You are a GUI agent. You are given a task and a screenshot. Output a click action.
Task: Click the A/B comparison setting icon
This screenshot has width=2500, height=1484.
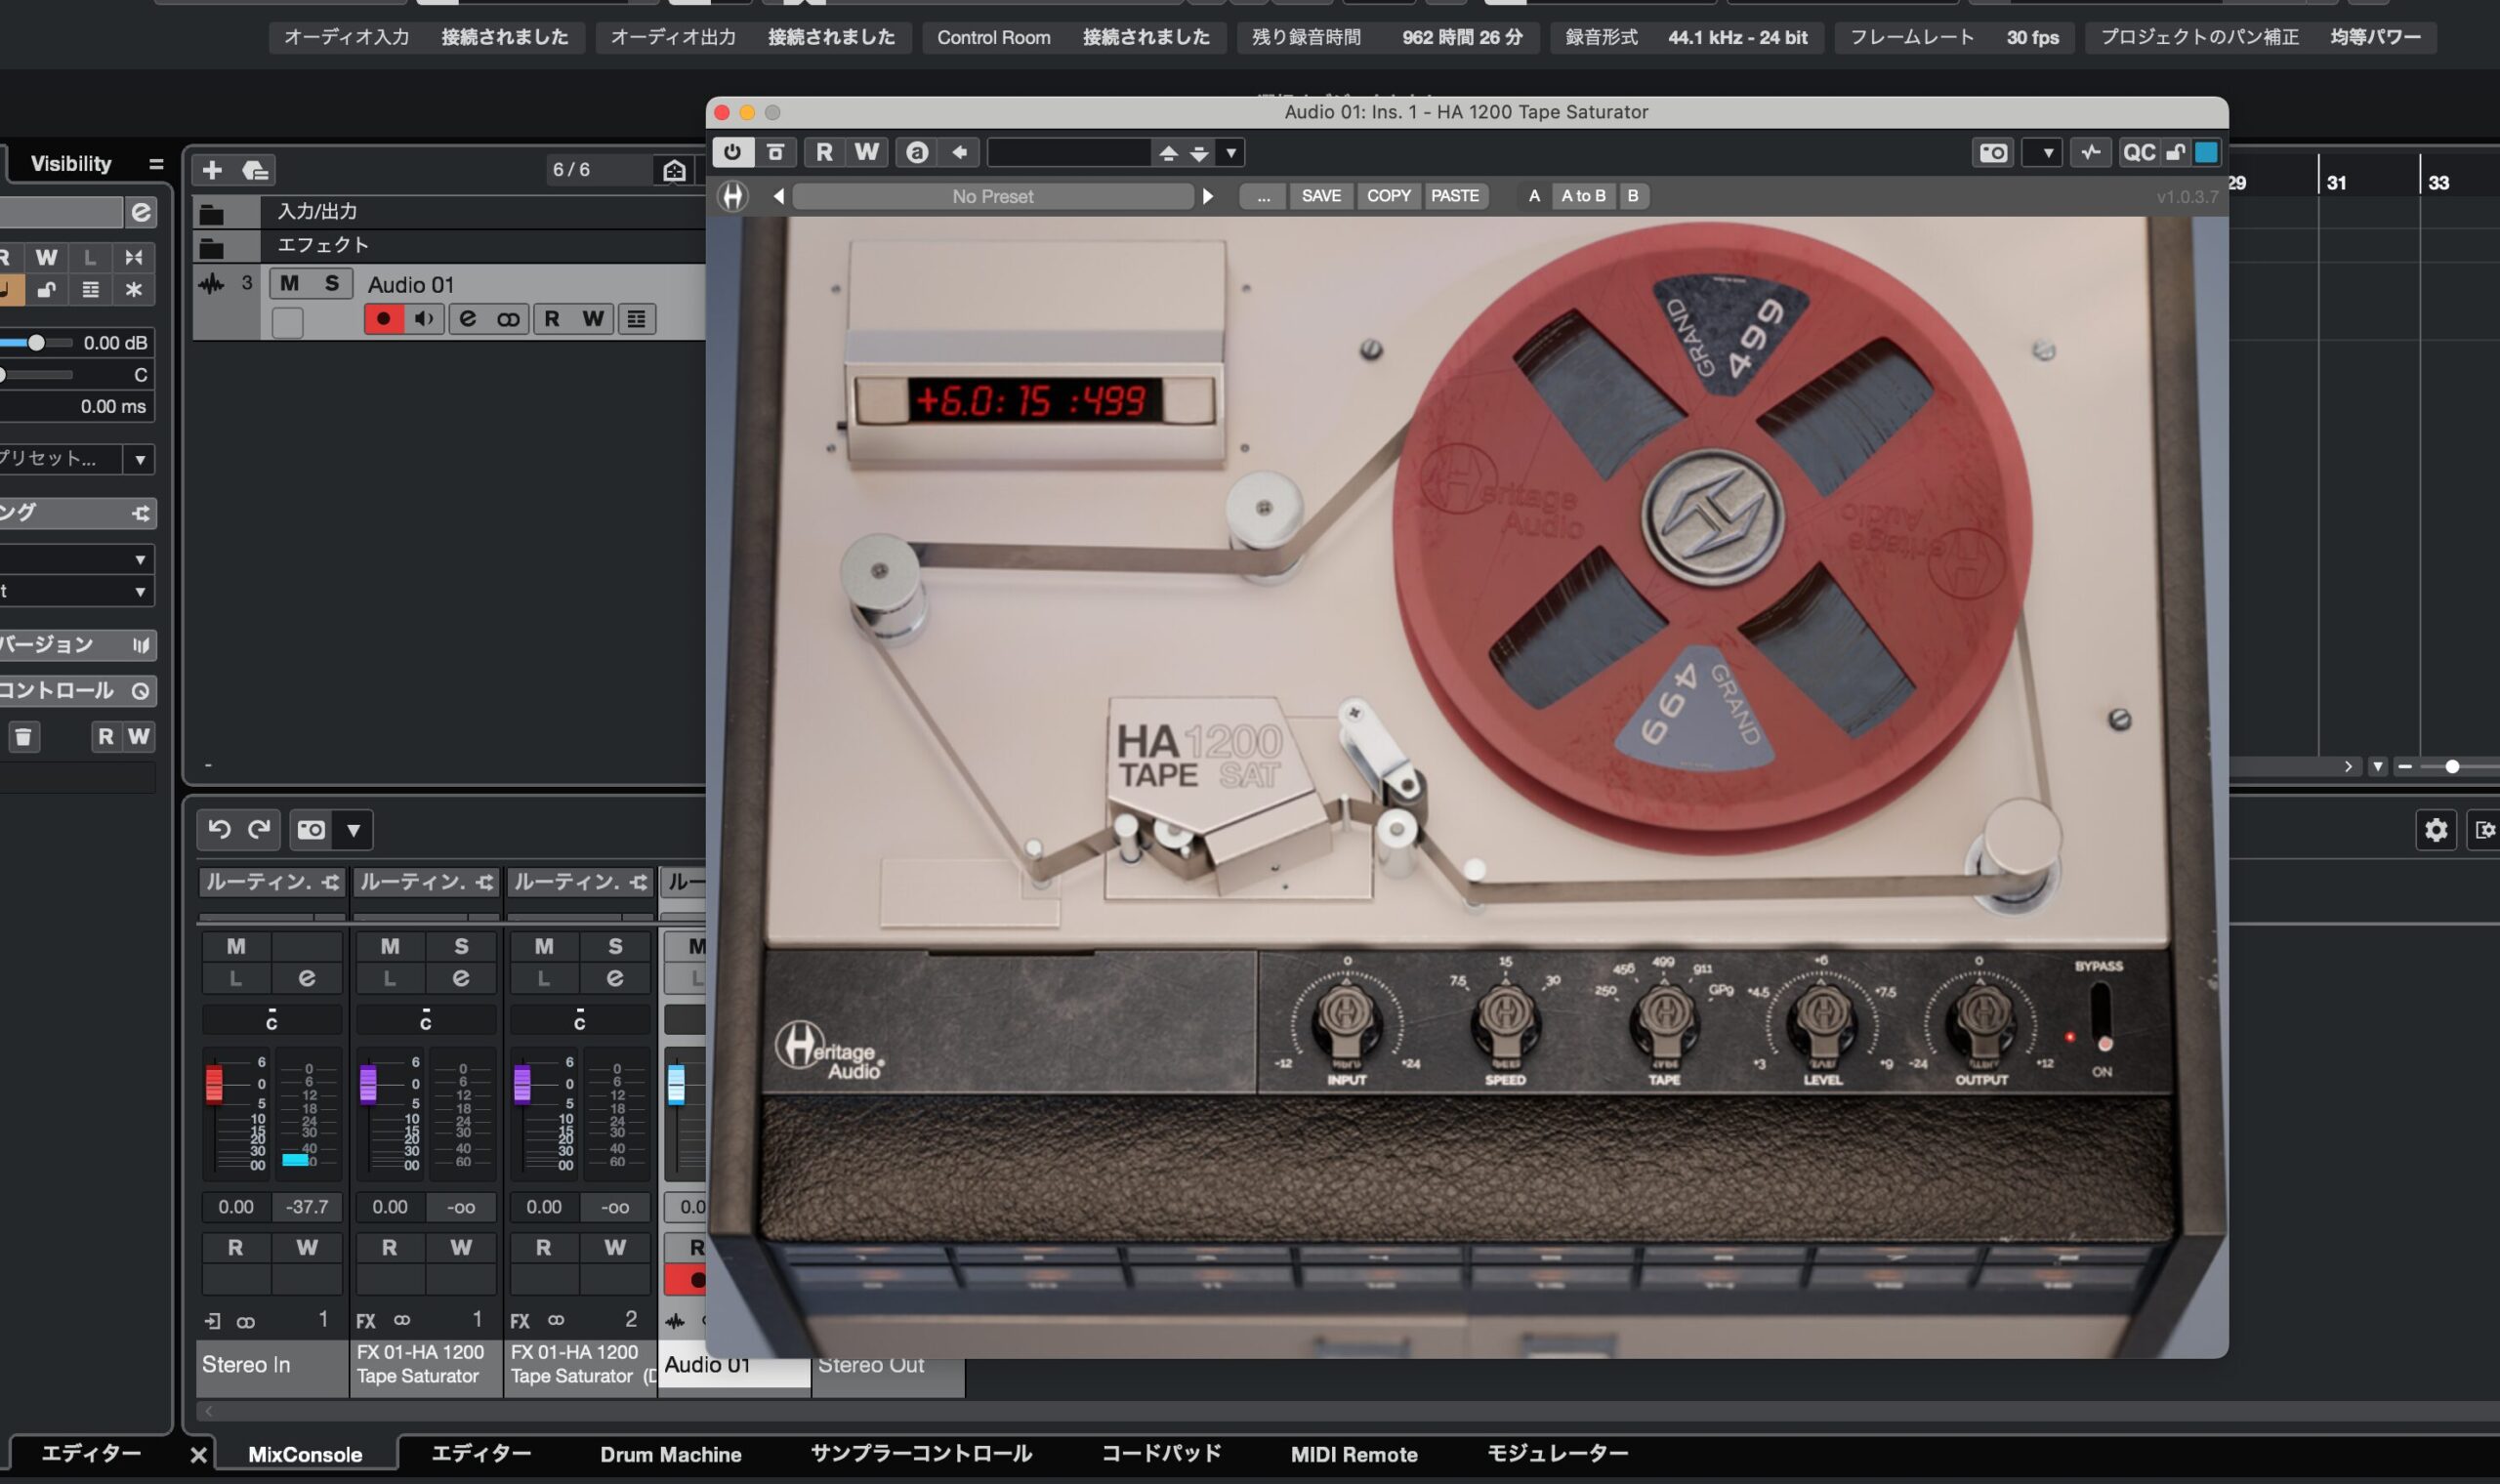(x=917, y=152)
